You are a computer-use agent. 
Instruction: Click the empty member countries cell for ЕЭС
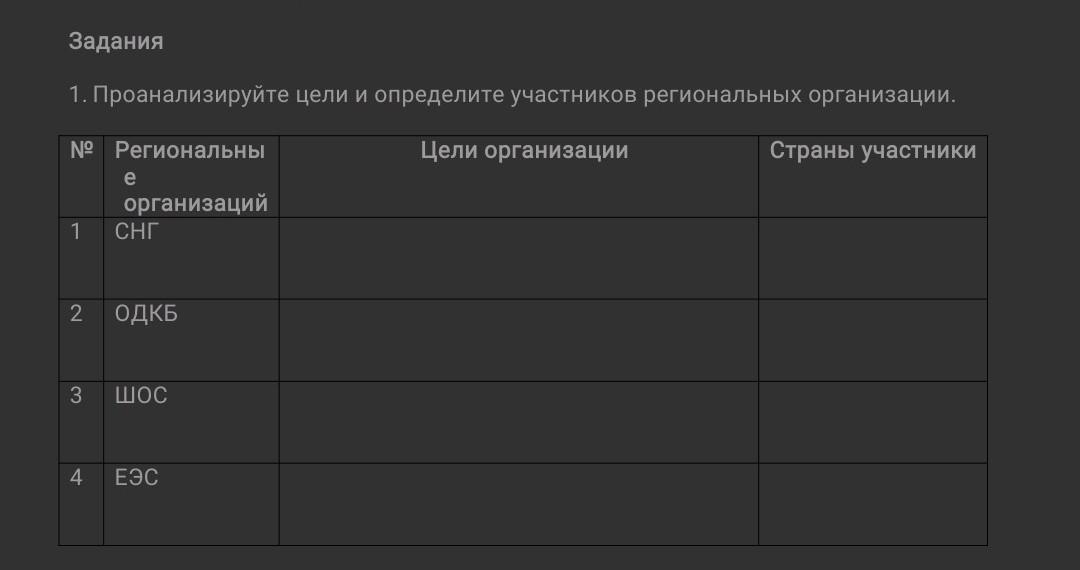(x=872, y=504)
